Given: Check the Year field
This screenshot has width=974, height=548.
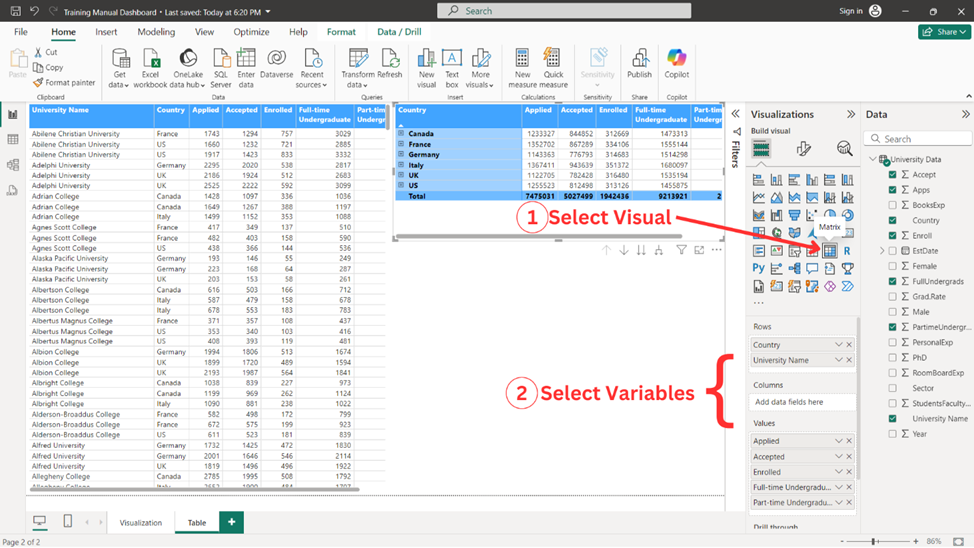Looking at the screenshot, I should pyautogui.click(x=893, y=434).
